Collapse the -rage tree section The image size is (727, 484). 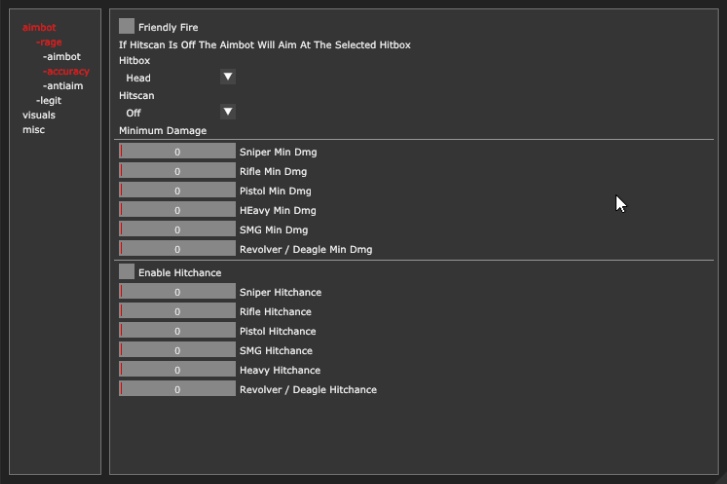coord(49,42)
